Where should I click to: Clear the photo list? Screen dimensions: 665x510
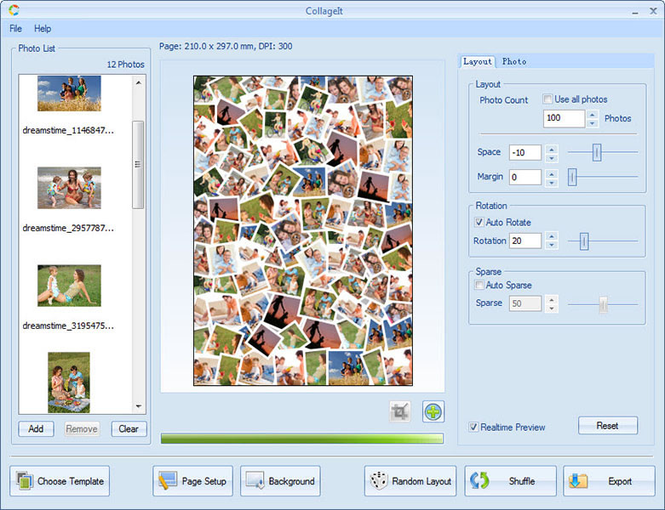pyautogui.click(x=129, y=429)
